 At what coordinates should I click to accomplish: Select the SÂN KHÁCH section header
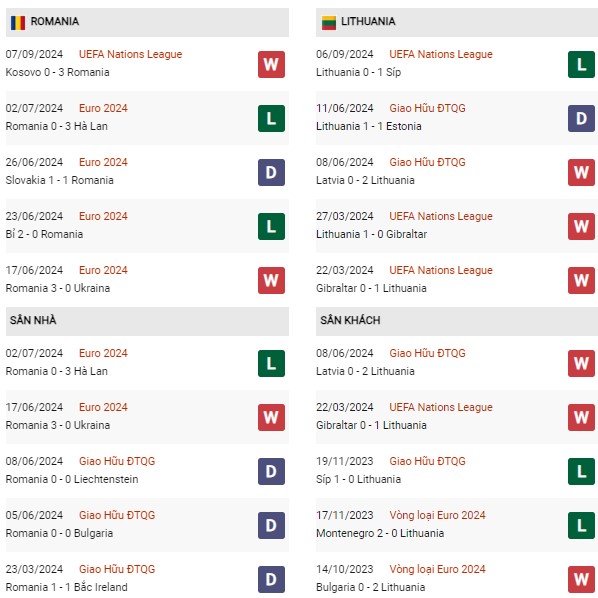[457, 321]
